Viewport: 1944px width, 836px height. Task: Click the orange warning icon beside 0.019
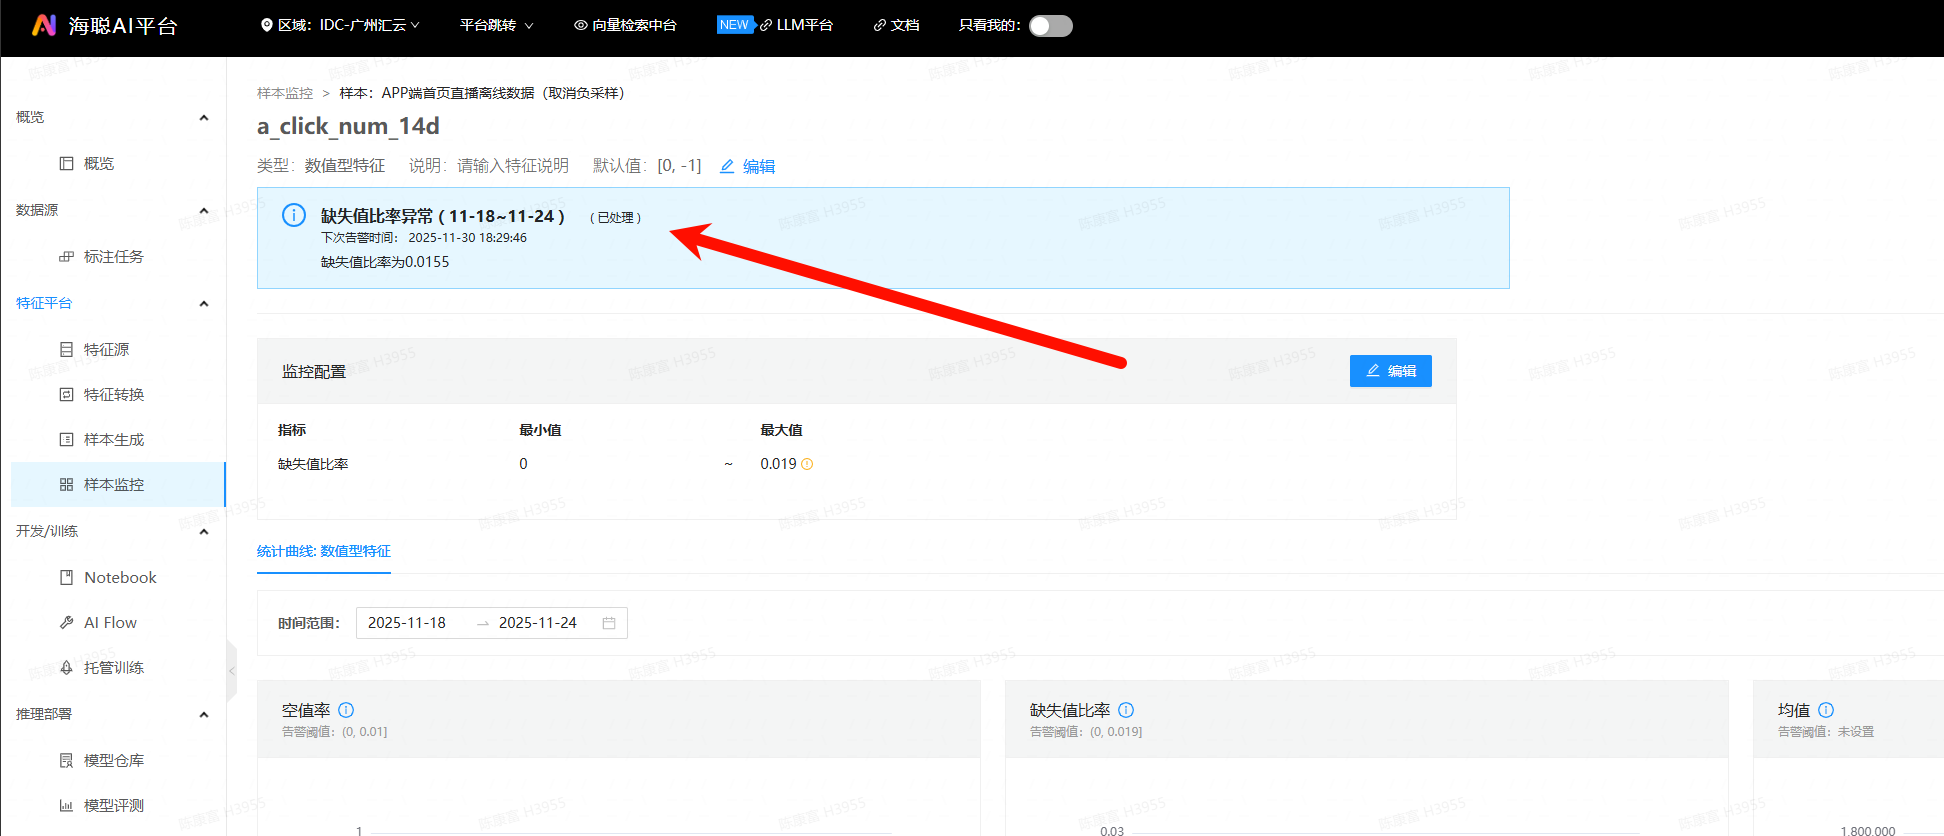click(x=807, y=464)
